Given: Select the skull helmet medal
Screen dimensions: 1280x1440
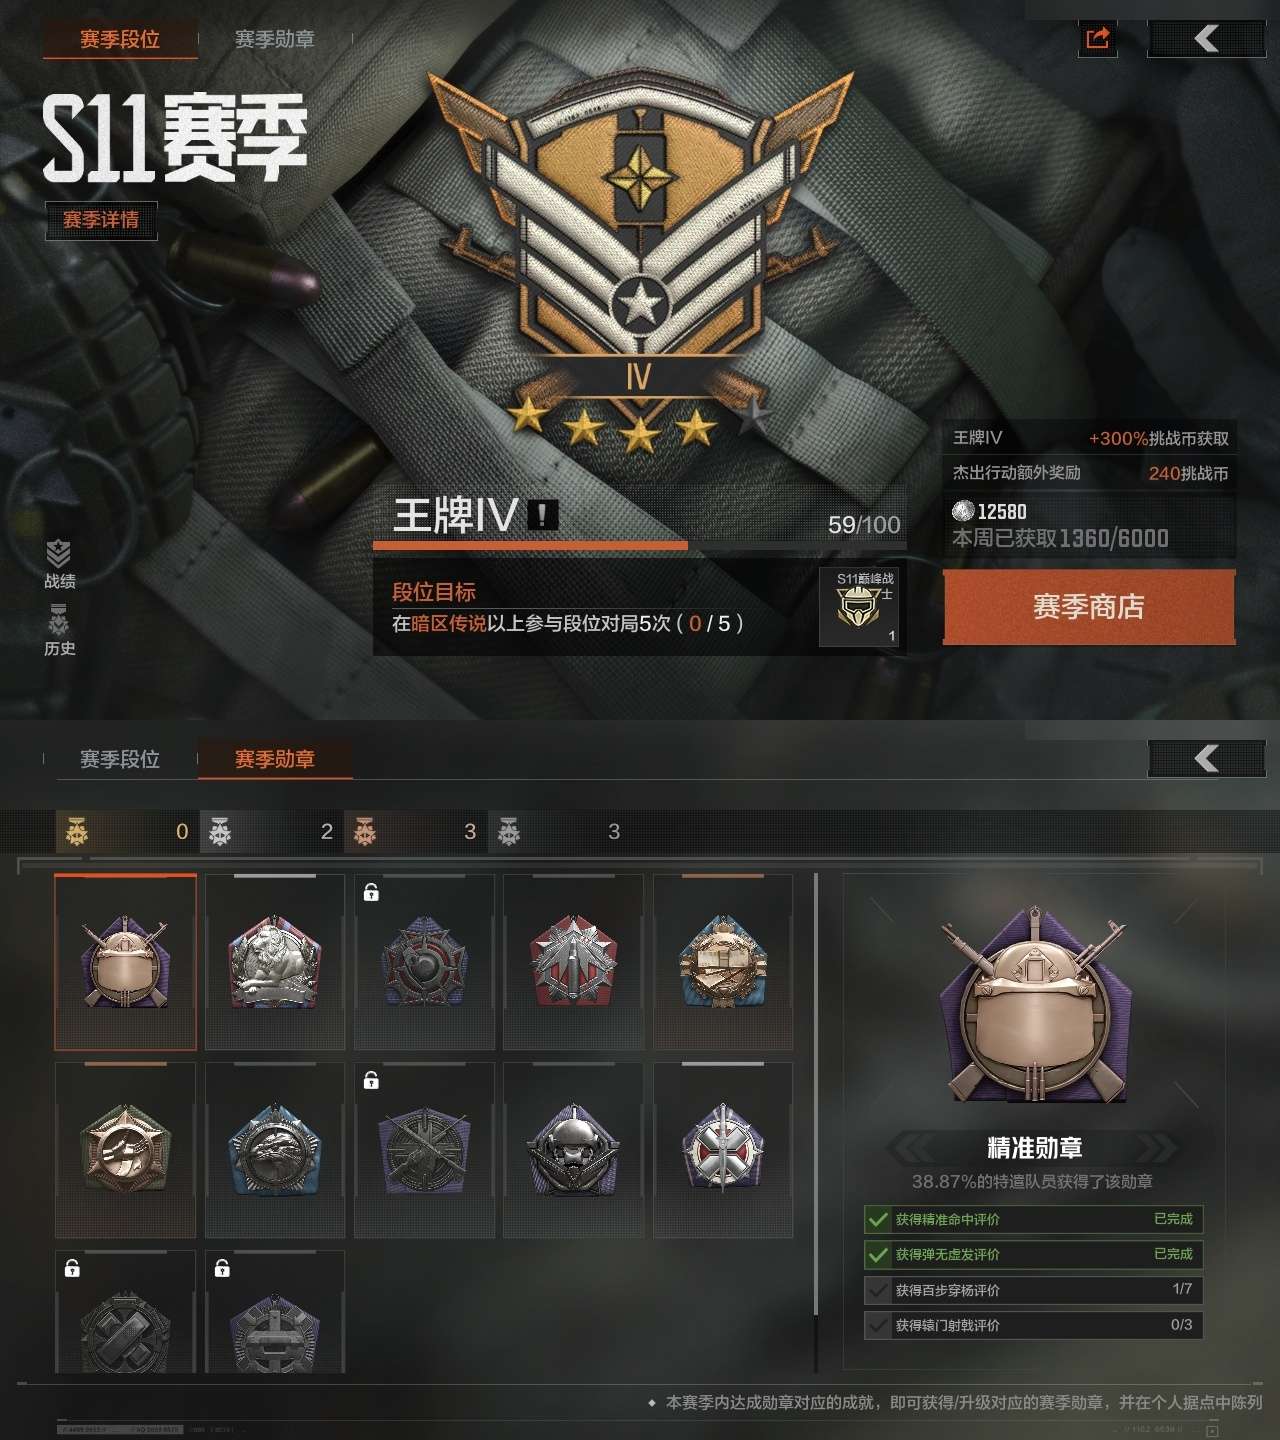Looking at the screenshot, I should click(x=573, y=1150).
